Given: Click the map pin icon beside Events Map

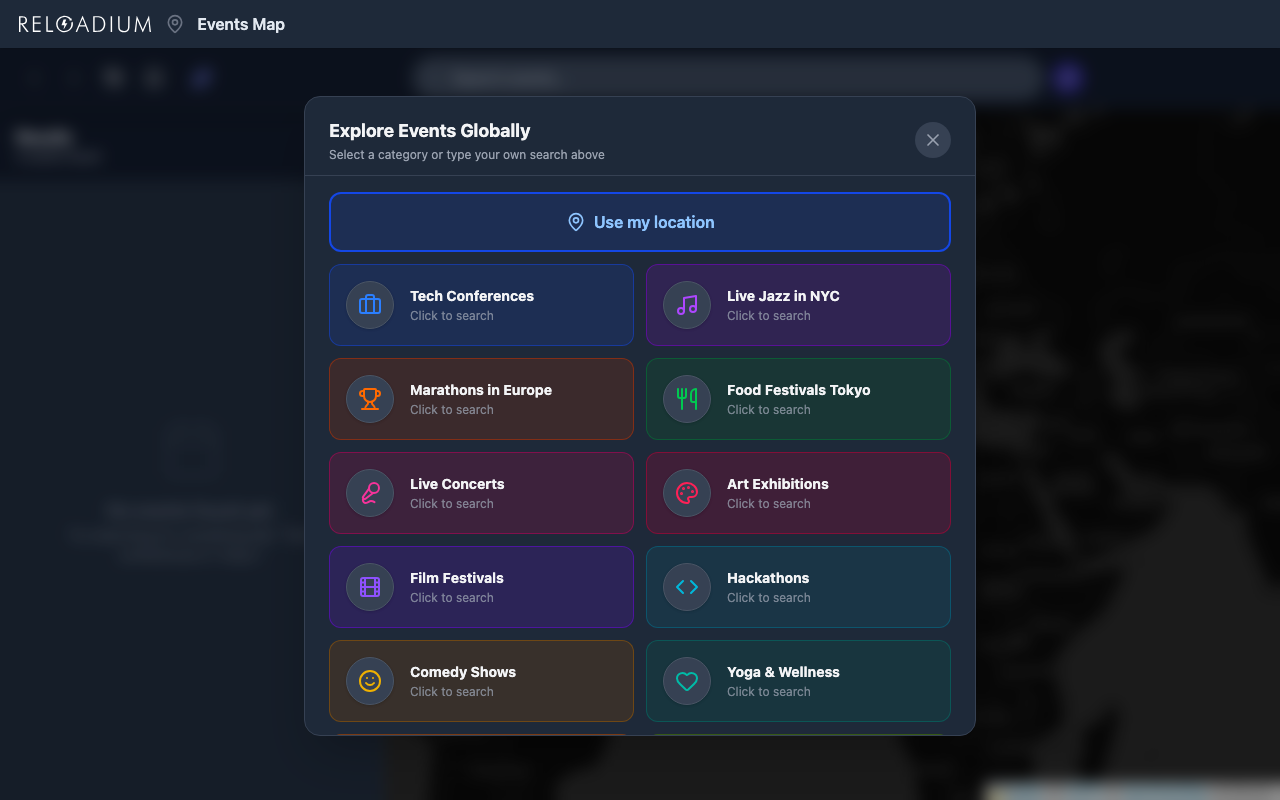Looking at the screenshot, I should click(x=175, y=23).
